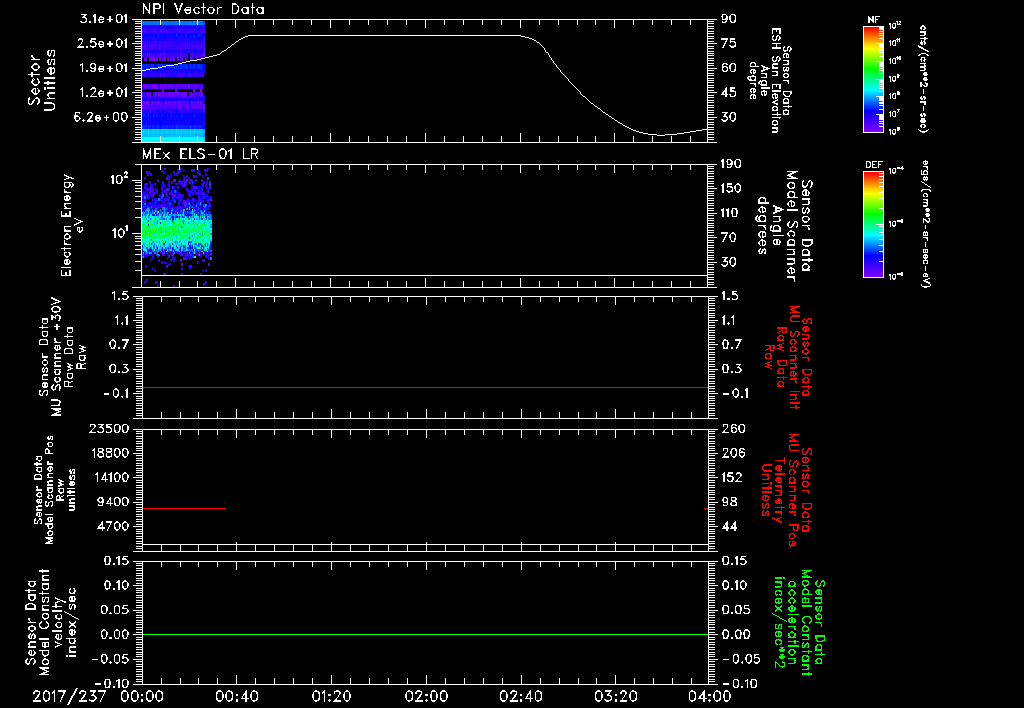Screen dimensions: 1024x708
Task: Click the green constant velocity line
Action: (x=424, y=634)
